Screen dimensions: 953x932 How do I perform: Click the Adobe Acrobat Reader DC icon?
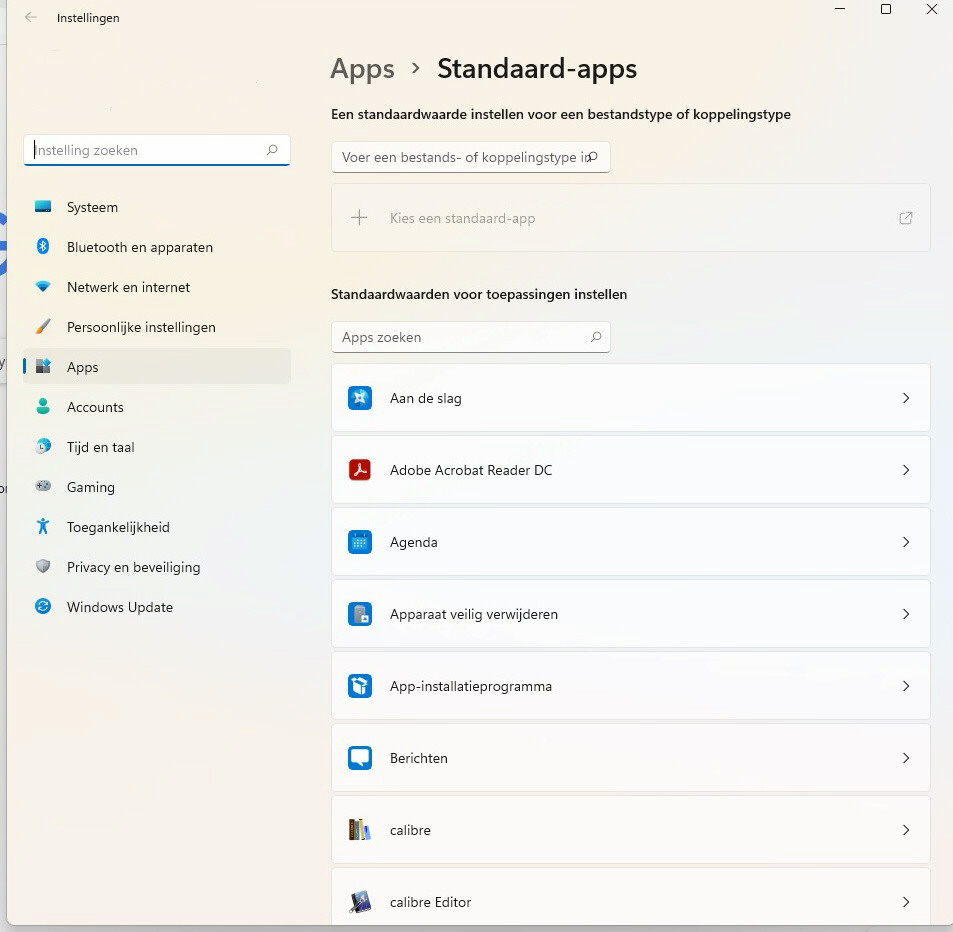click(x=360, y=470)
